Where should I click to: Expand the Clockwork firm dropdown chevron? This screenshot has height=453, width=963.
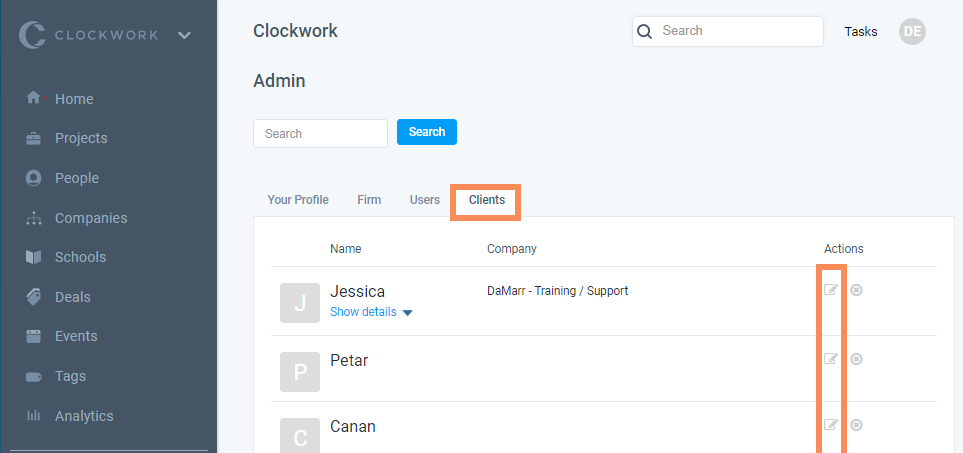[x=184, y=35]
